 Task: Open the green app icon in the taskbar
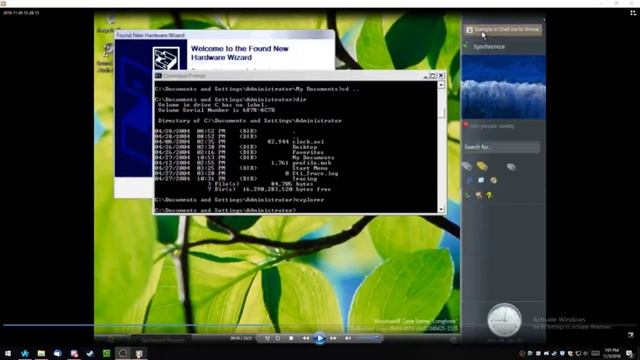(x=106, y=353)
